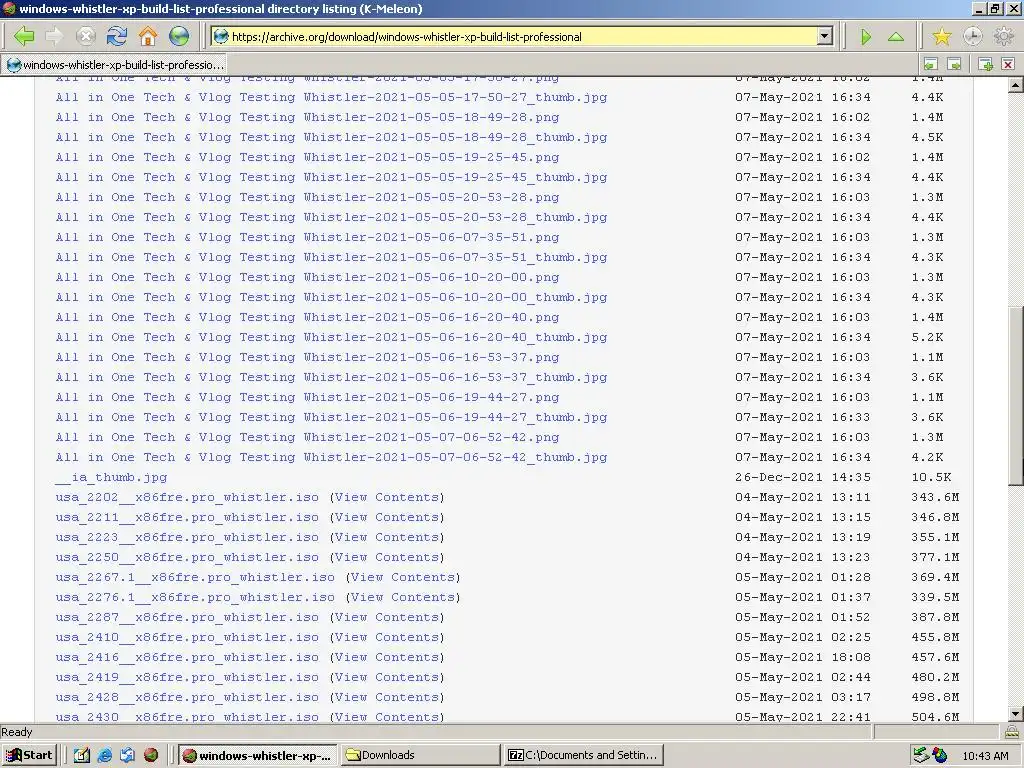This screenshot has width=1024, height=768.
Task: Open usa_2223__x86fre.pro_whistler.iso link
Action: 187,537
